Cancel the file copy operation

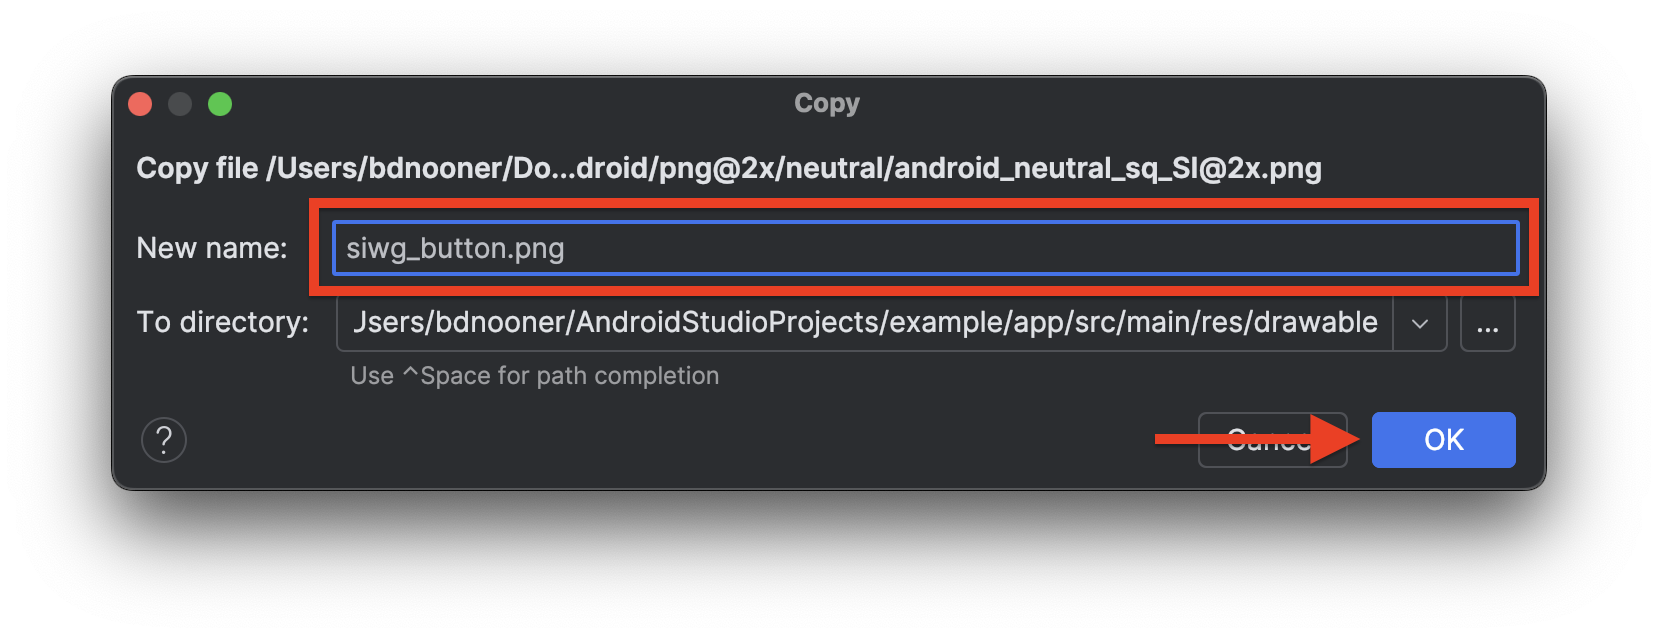pos(1272,440)
